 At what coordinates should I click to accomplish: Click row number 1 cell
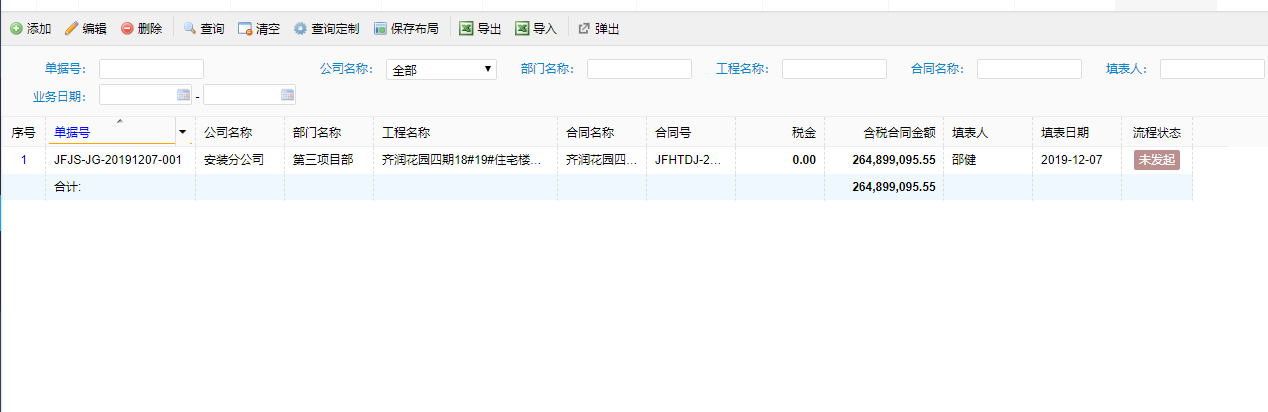(x=24, y=159)
